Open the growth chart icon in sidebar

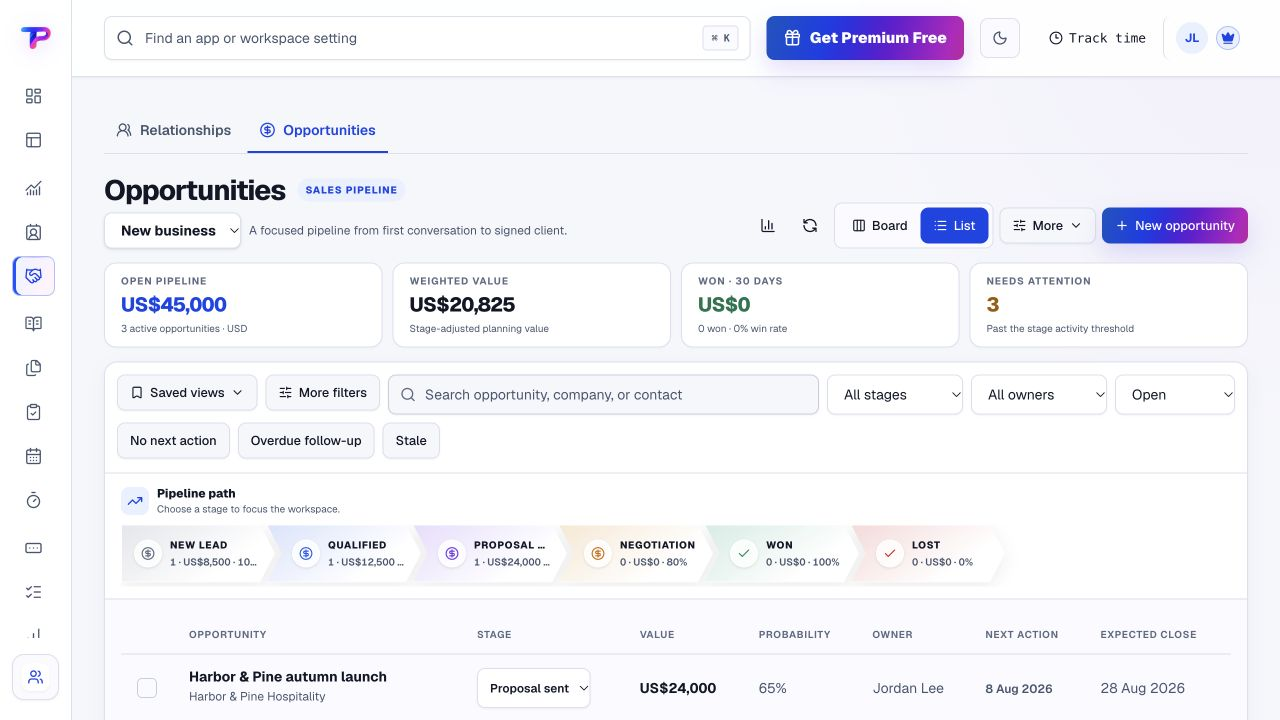click(33, 188)
